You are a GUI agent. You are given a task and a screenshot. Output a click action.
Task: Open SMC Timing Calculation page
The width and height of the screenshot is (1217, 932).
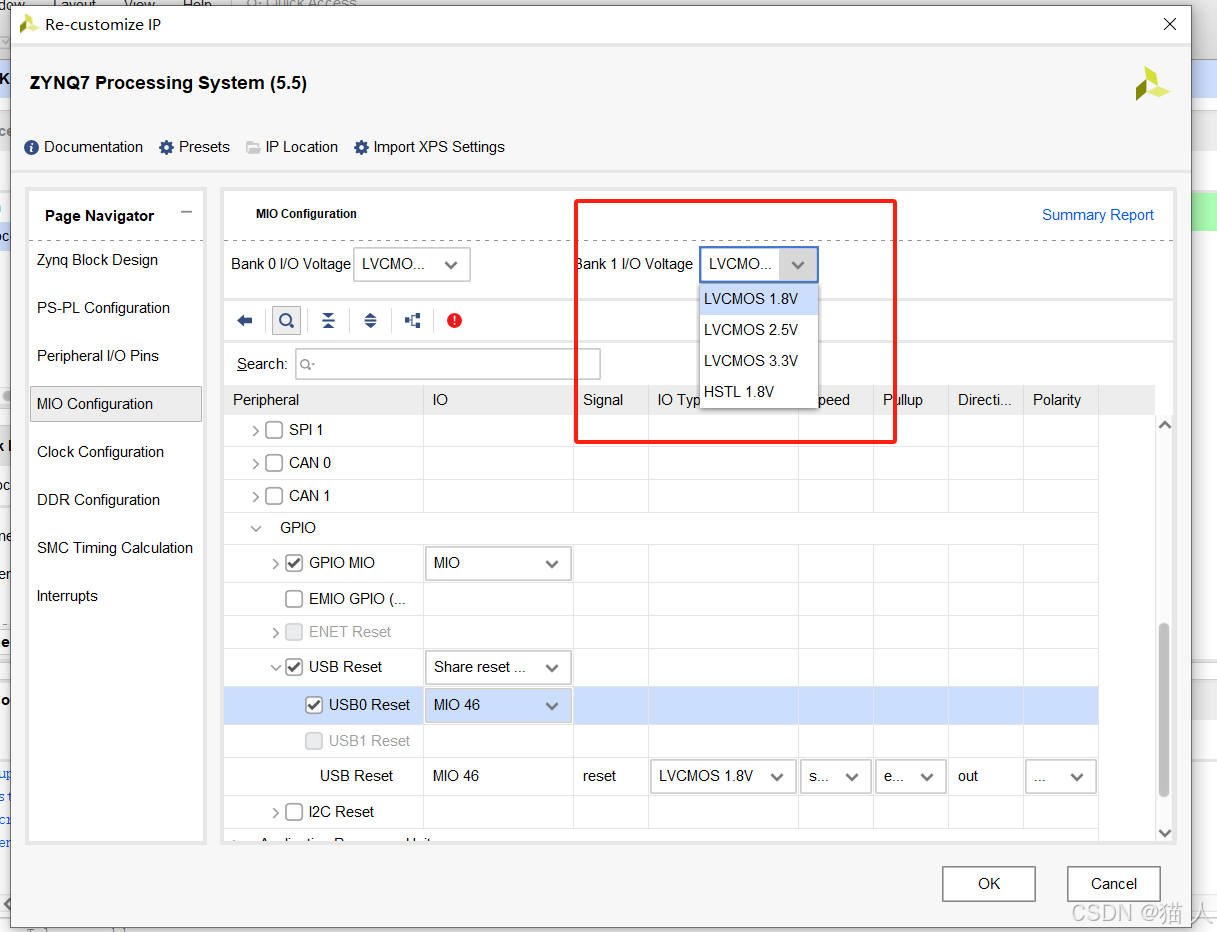click(116, 548)
